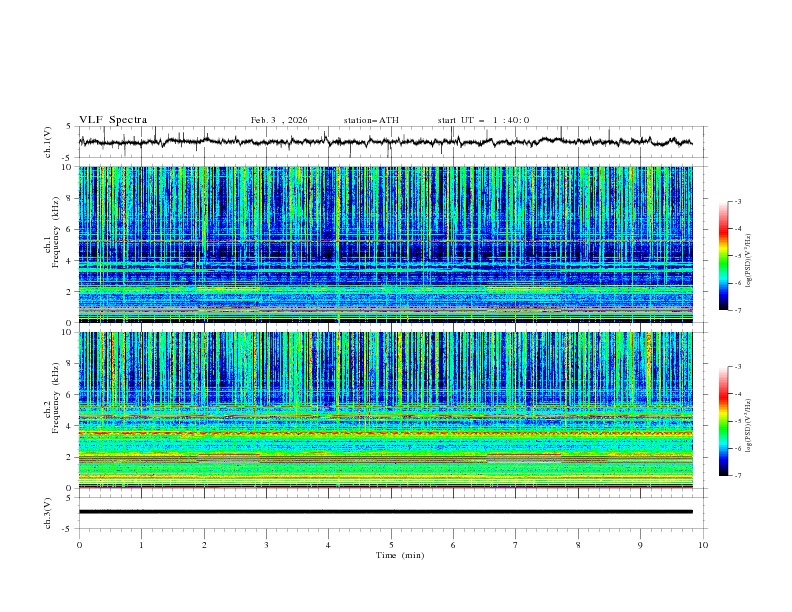792x612 pixels.
Task: Pick the ch.2 PSD color bar
Action: tap(724, 420)
